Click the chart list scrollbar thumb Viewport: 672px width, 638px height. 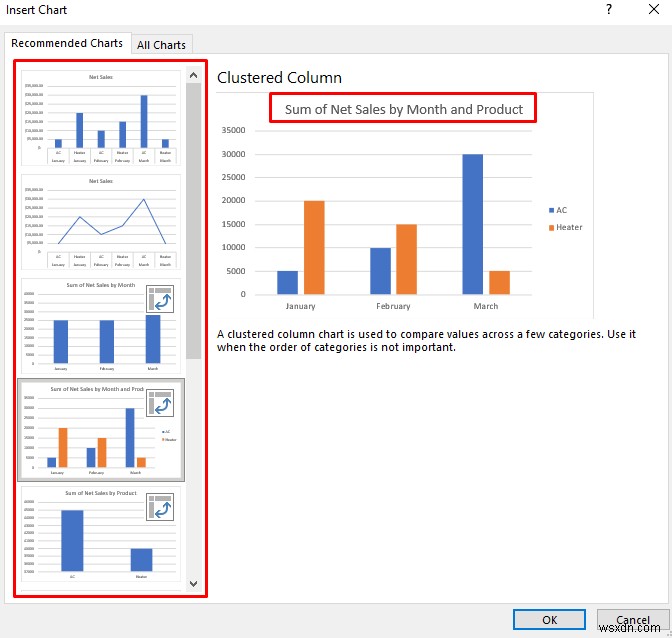[193, 221]
